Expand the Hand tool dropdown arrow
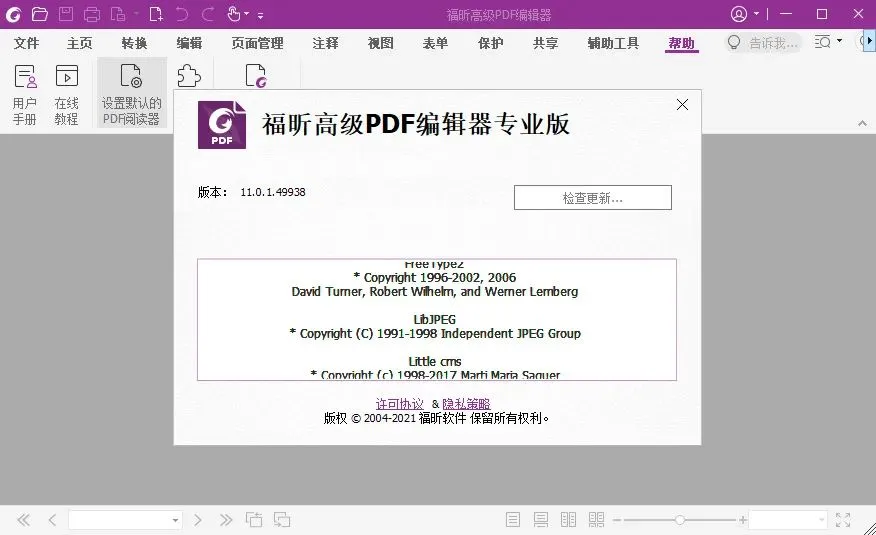 pyautogui.click(x=246, y=15)
